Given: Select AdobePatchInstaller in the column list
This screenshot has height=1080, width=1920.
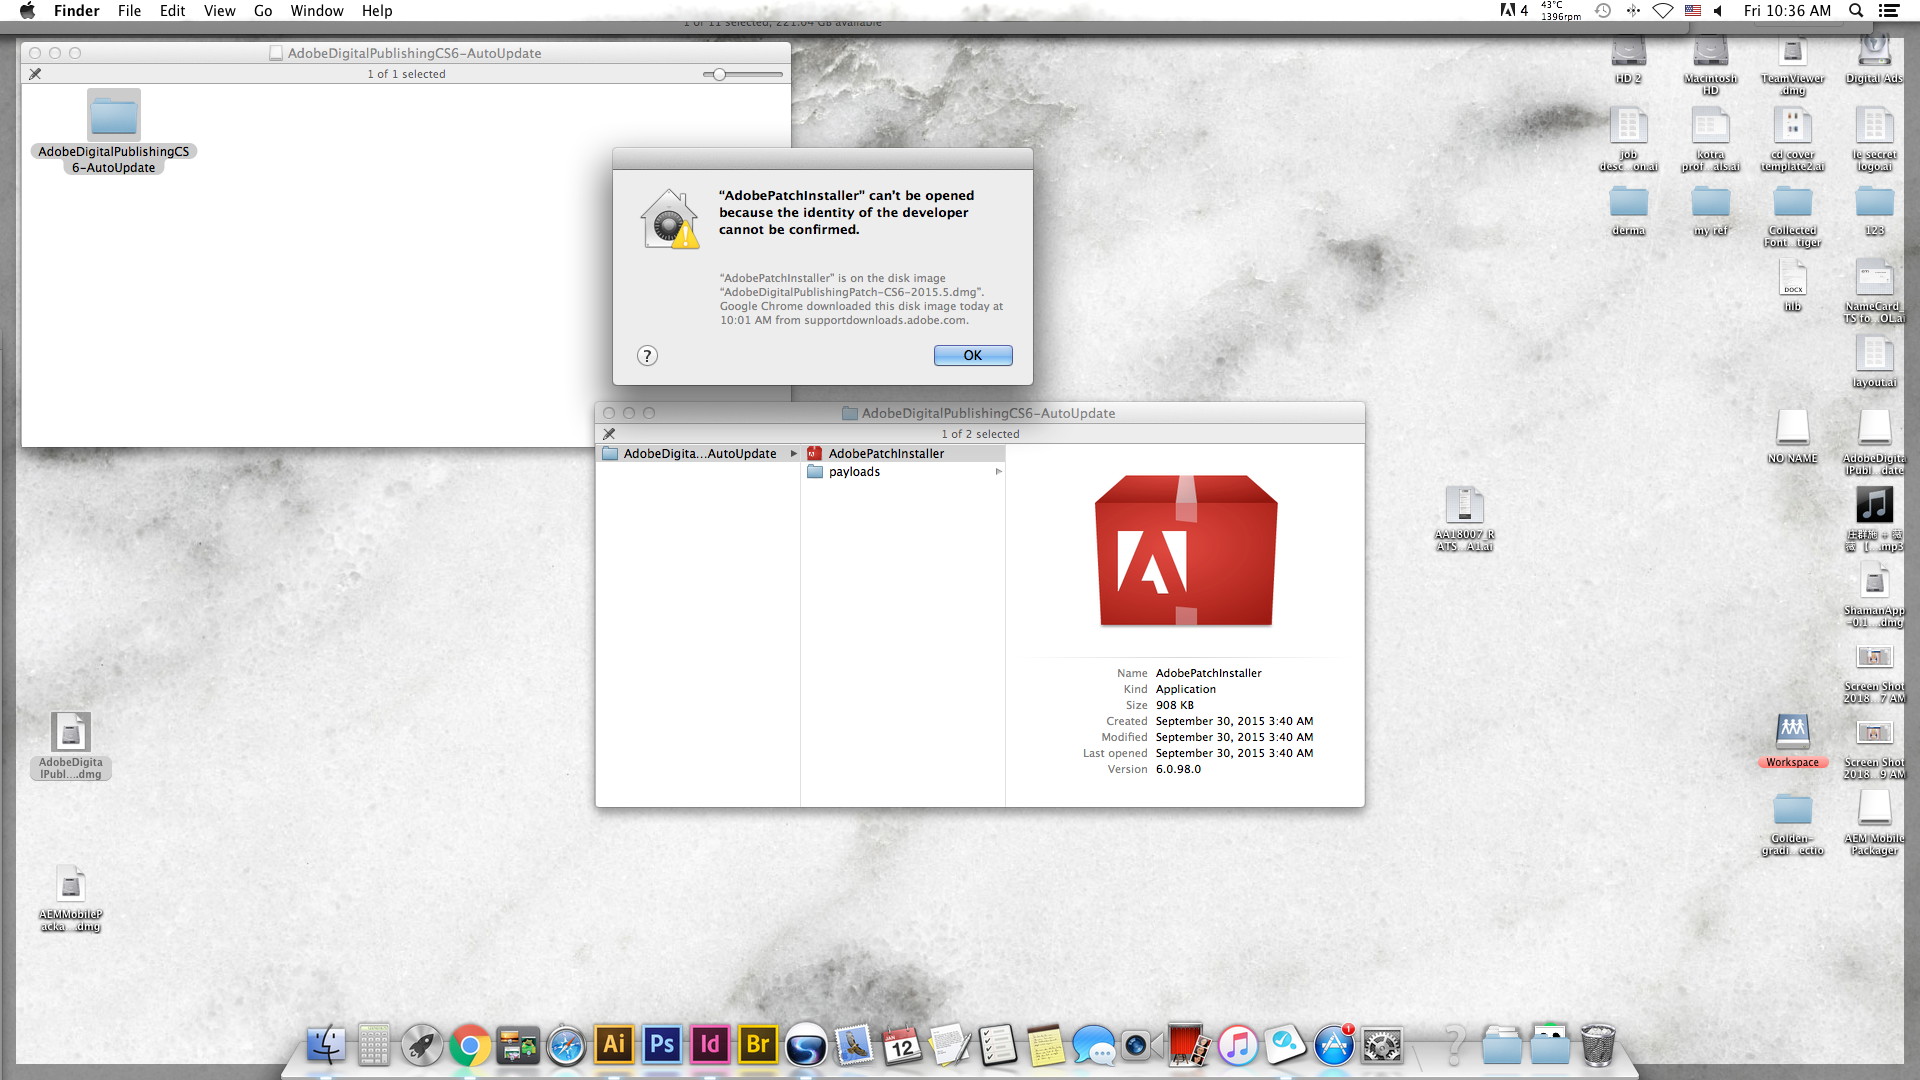Looking at the screenshot, I should click(903, 453).
